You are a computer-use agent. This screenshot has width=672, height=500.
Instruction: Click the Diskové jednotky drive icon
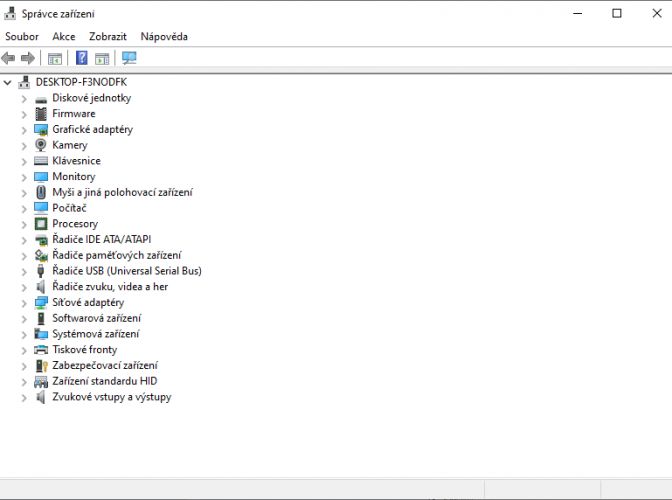coord(41,99)
